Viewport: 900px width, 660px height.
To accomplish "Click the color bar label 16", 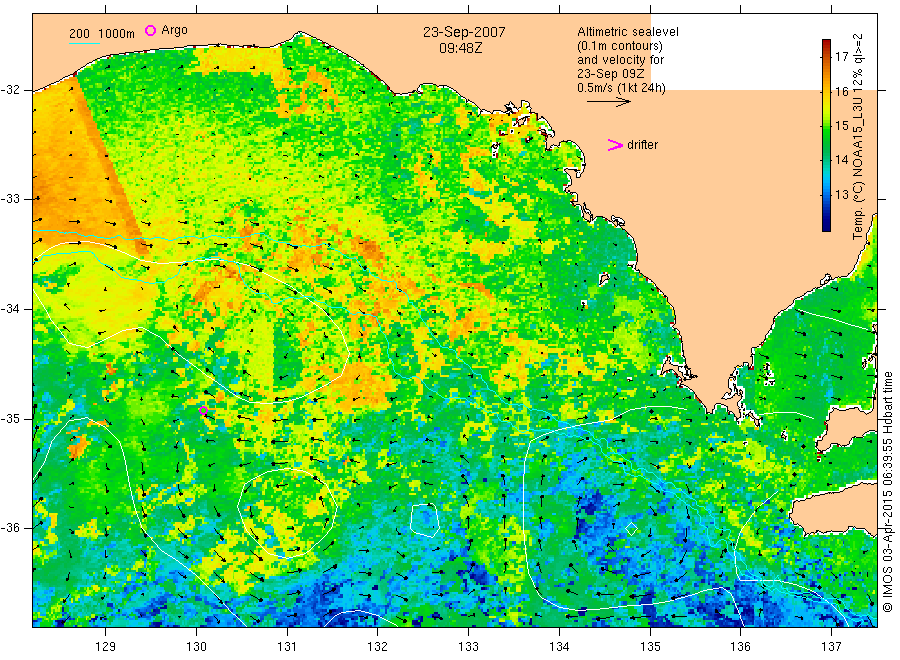I will coord(841,91).
